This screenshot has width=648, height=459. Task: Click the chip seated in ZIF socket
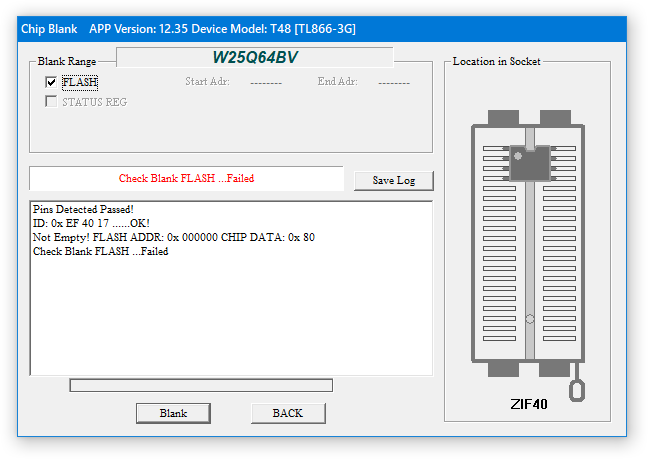click(529, 163)
